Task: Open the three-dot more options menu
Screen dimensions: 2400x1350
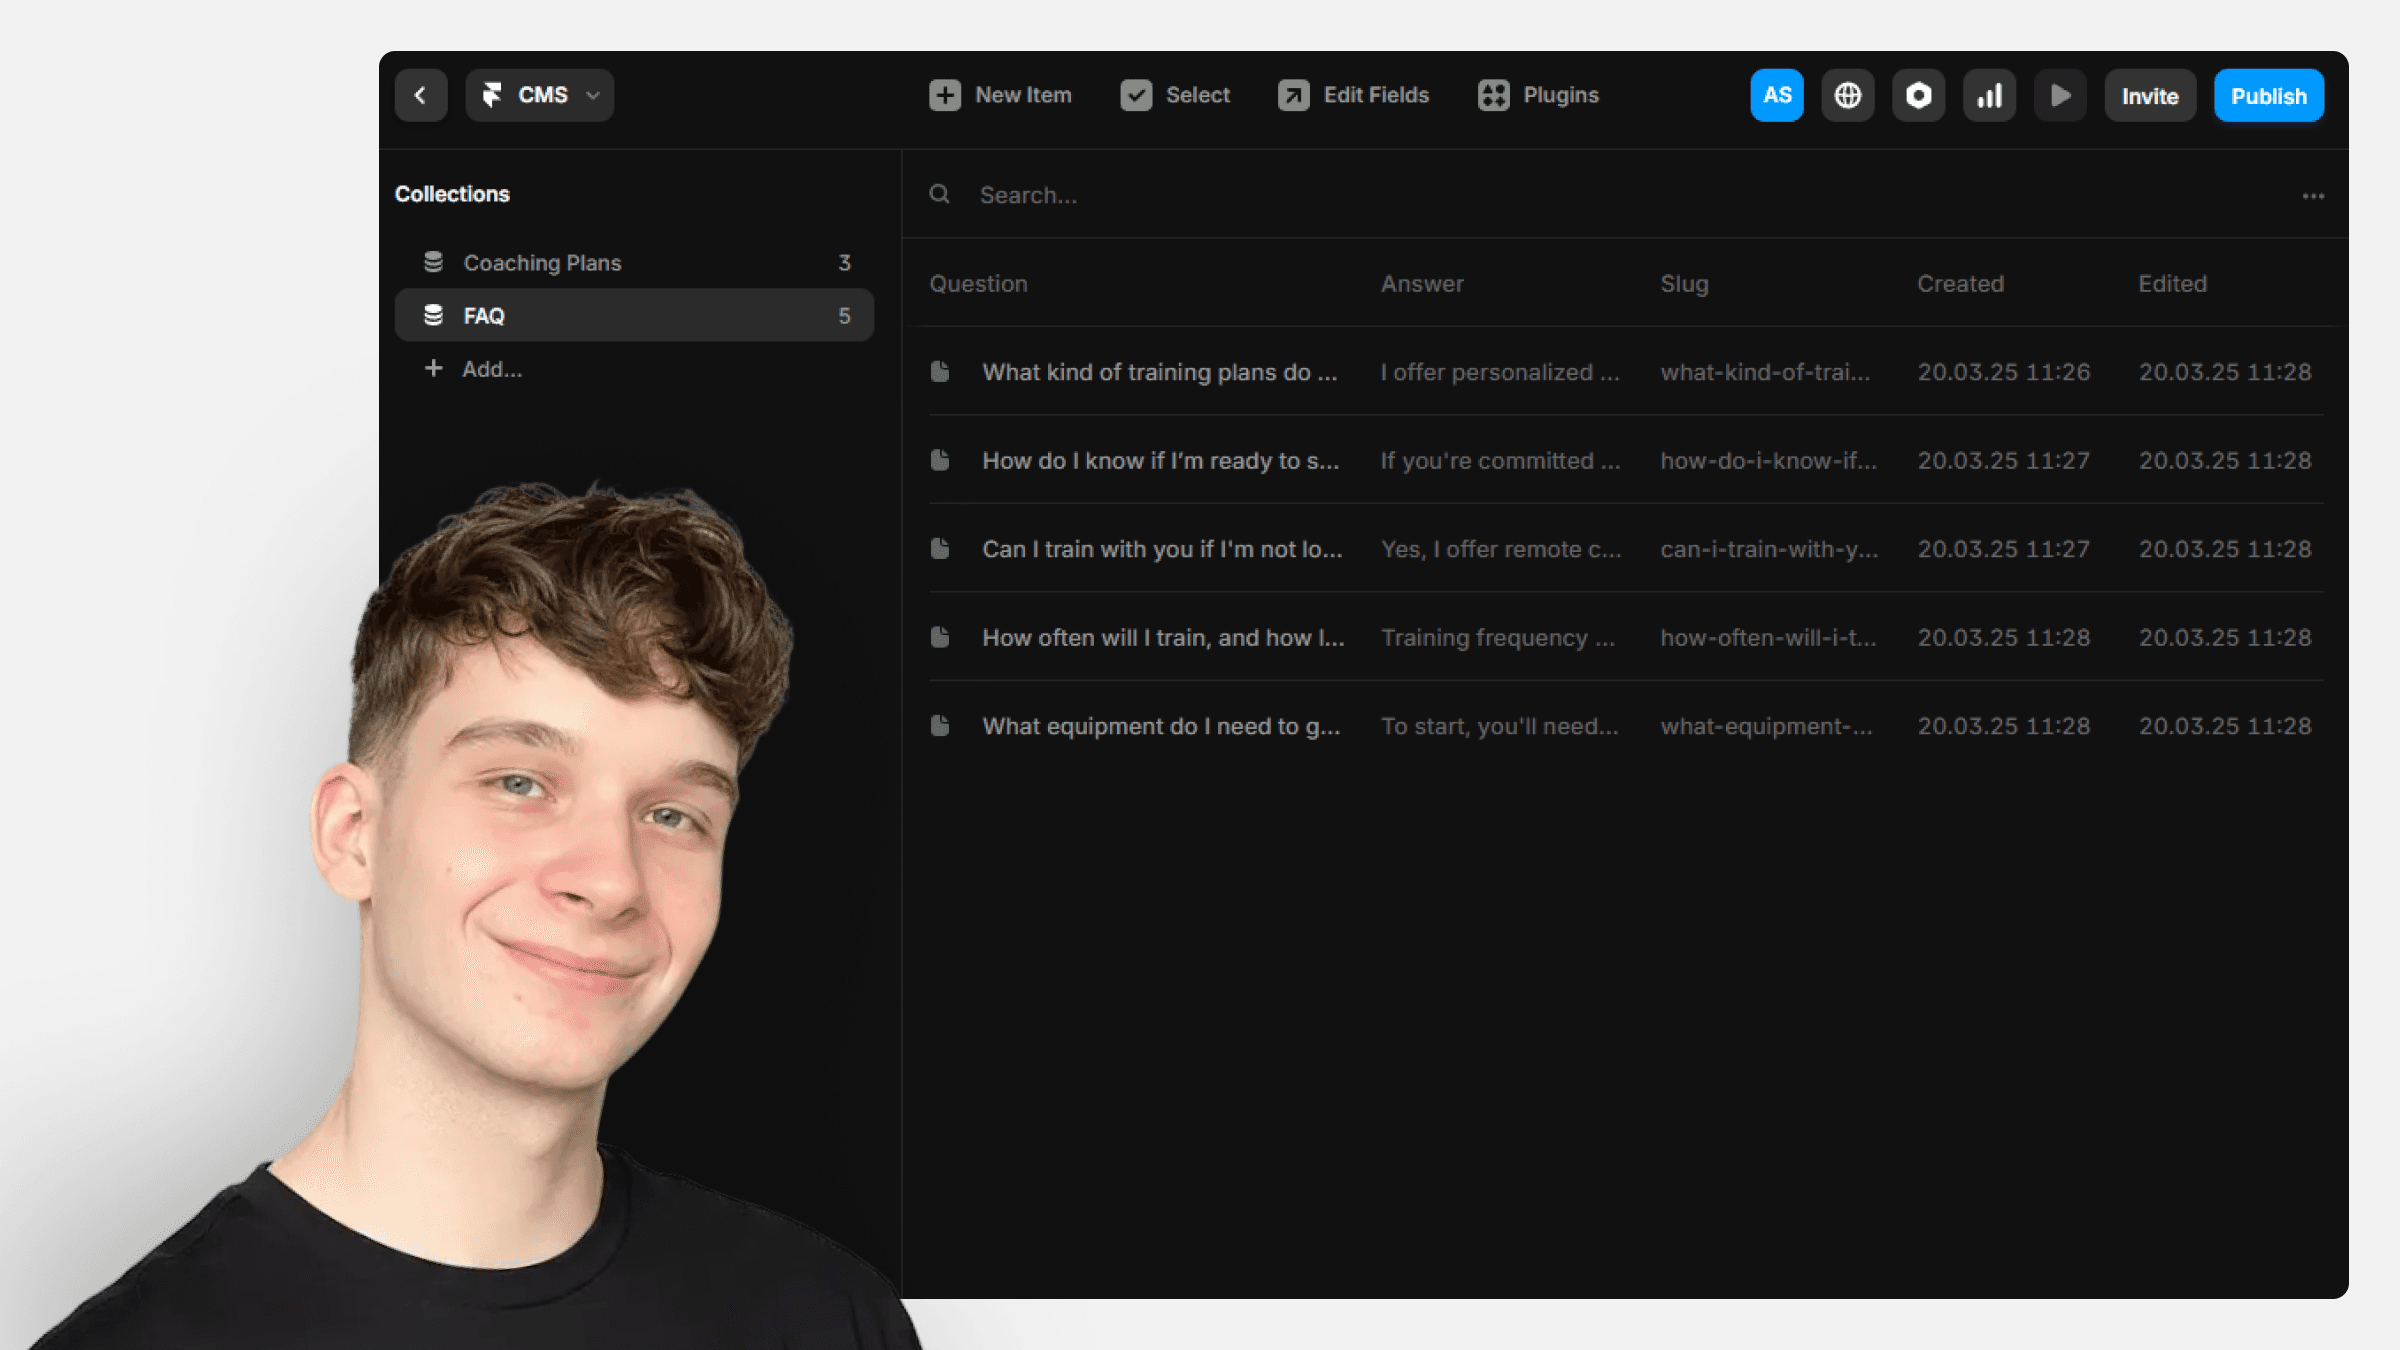Action: click(x=2313, y=196)
